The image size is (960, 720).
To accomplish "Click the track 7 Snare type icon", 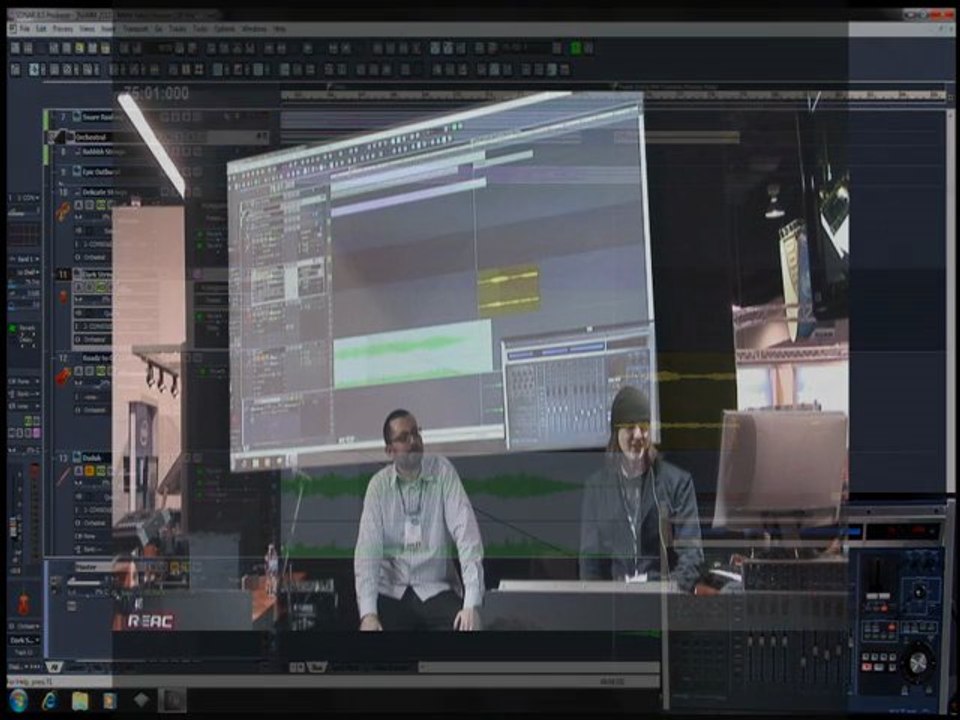I will coord(77,116).
